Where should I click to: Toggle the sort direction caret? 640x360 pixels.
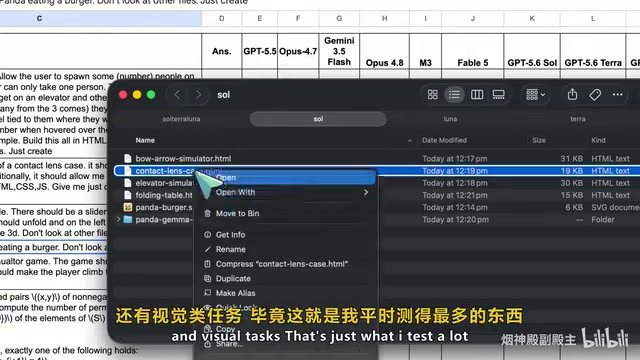409,140
